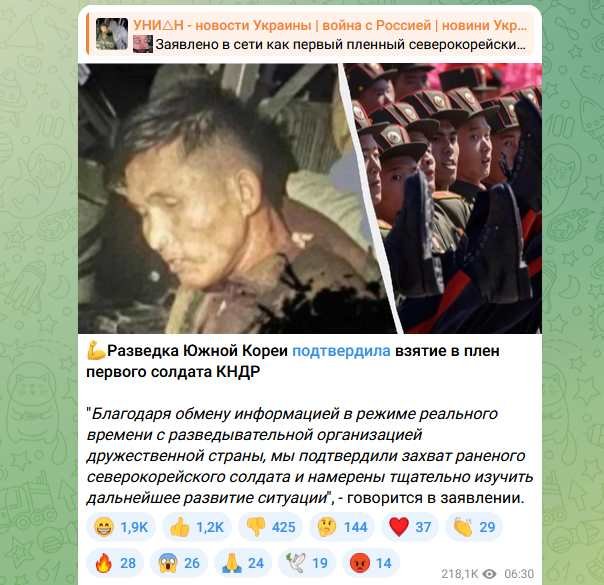Image resolution: width=604 pixels, height=585 pixels.
Task: Open the УНИАН channel name in reply header
Action: [330, 25]
